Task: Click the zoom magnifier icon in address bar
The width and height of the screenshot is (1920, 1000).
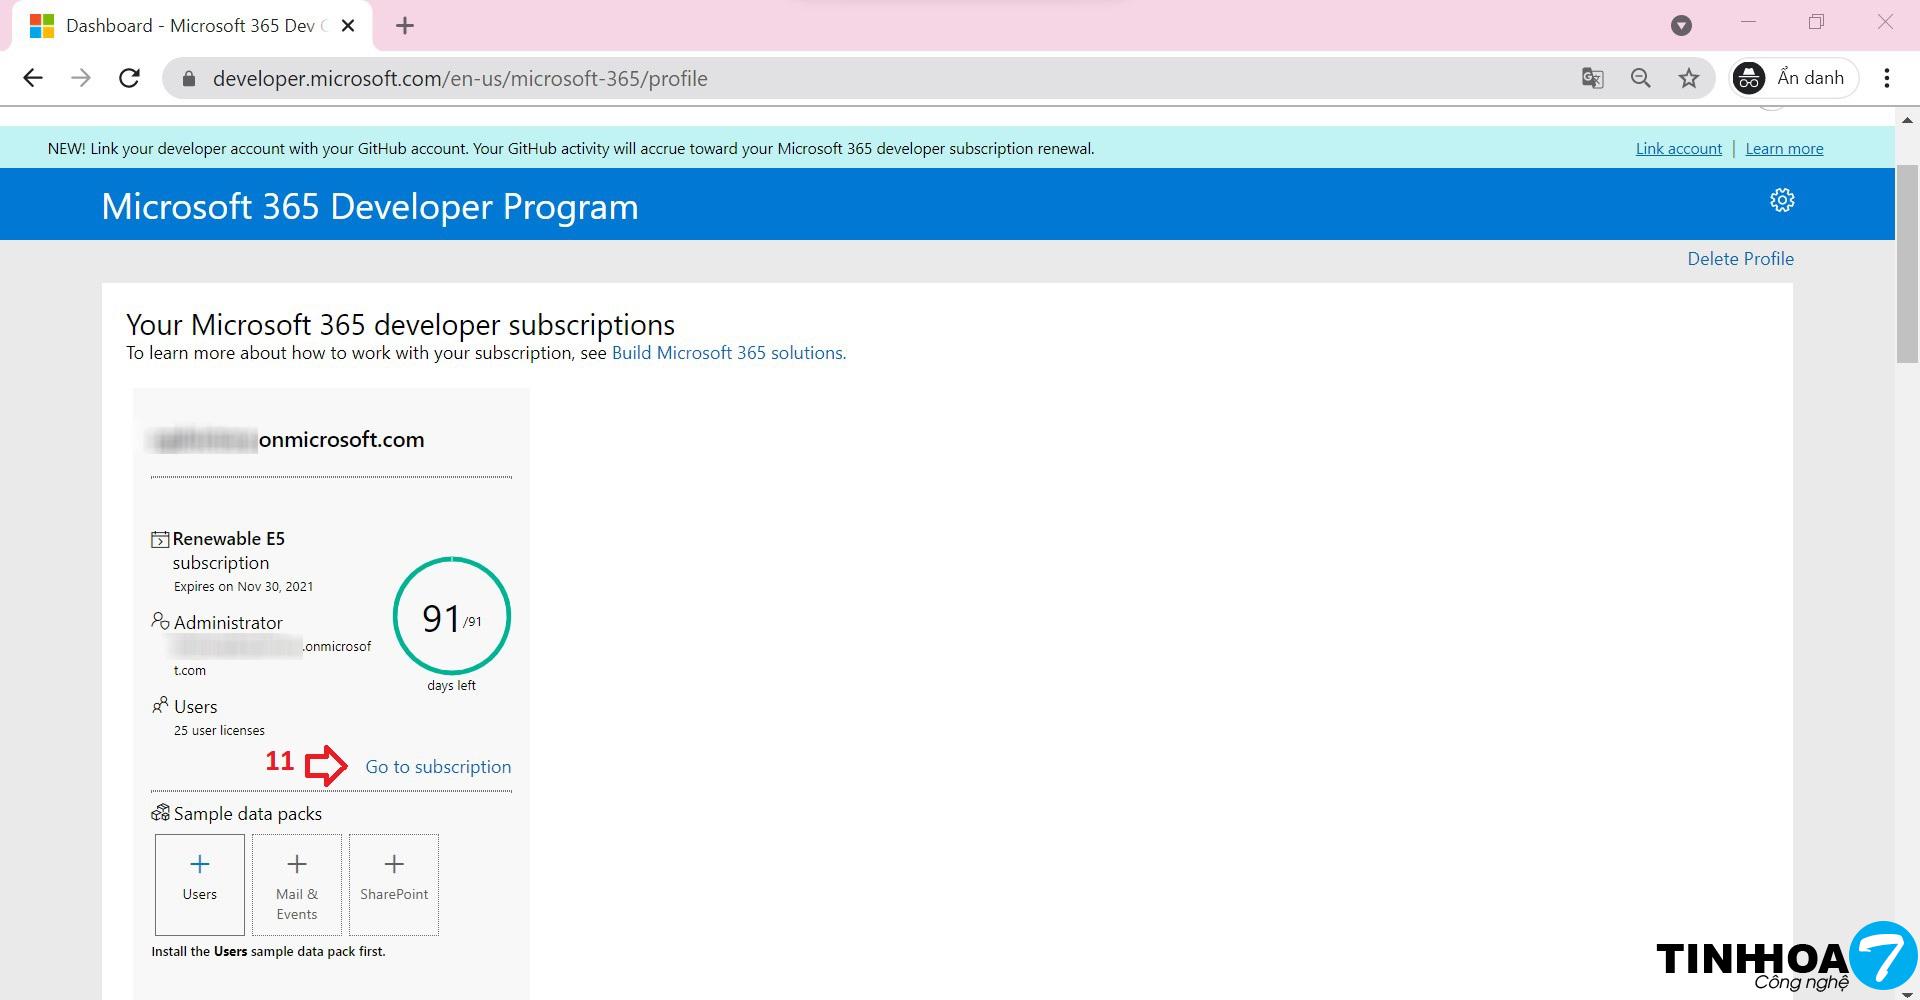Action: click(x=1640, y=78)
